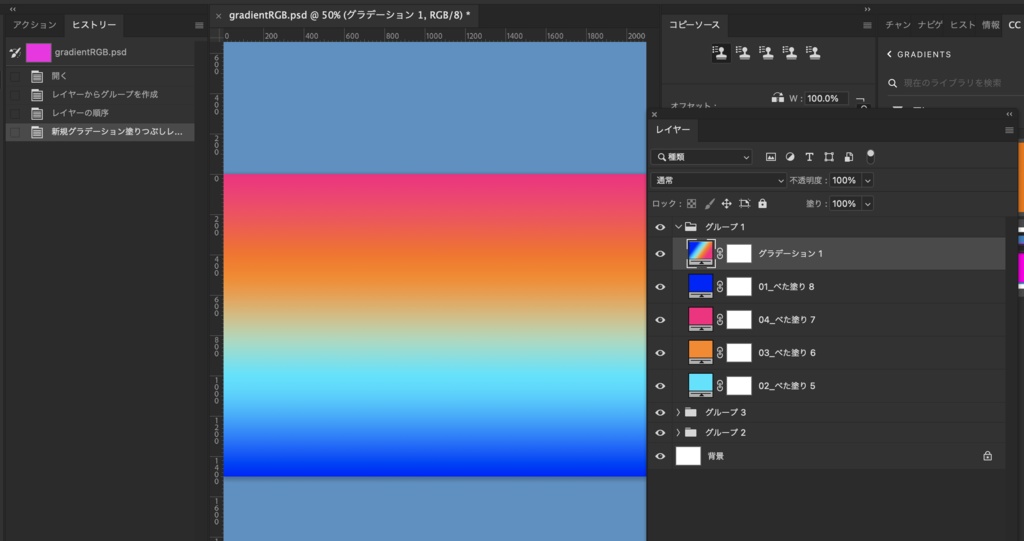1024x541 pixels.
Task: Switch to the チャン channels tab
Action: click(x=899, y=25)
